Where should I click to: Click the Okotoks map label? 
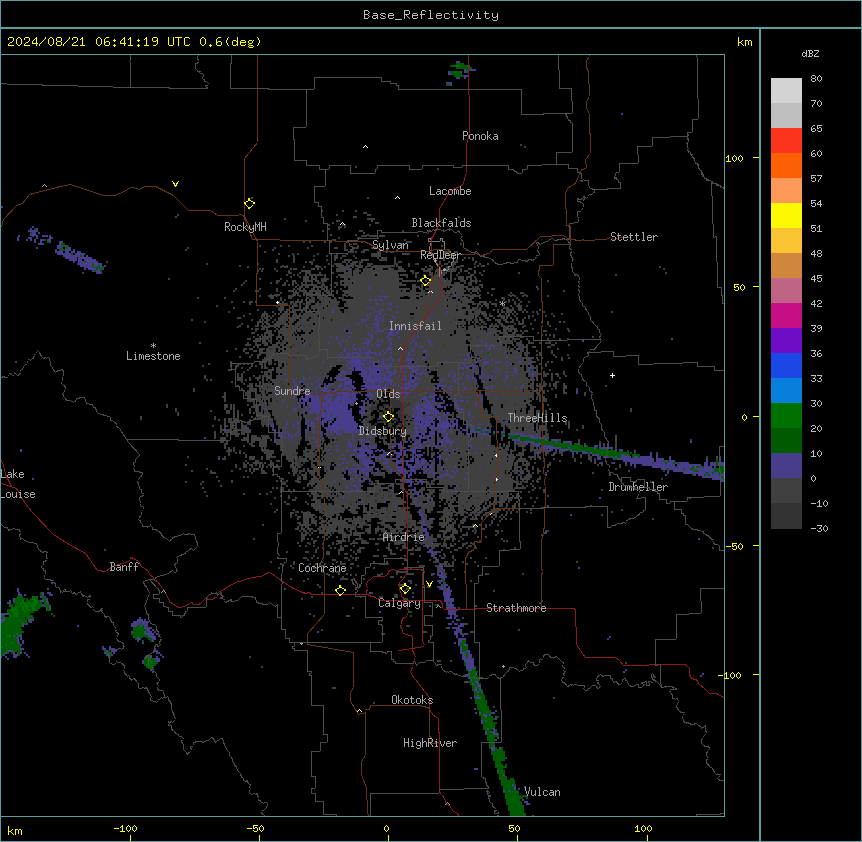click(412, 700)
